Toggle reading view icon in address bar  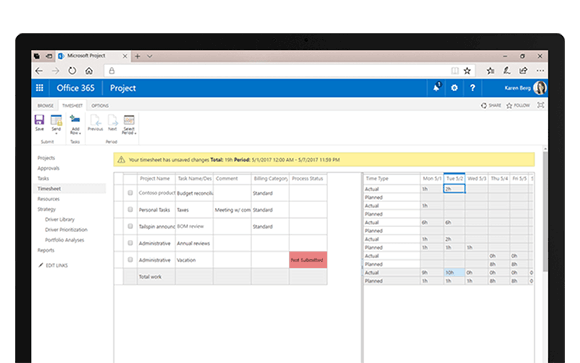point(455,71)
